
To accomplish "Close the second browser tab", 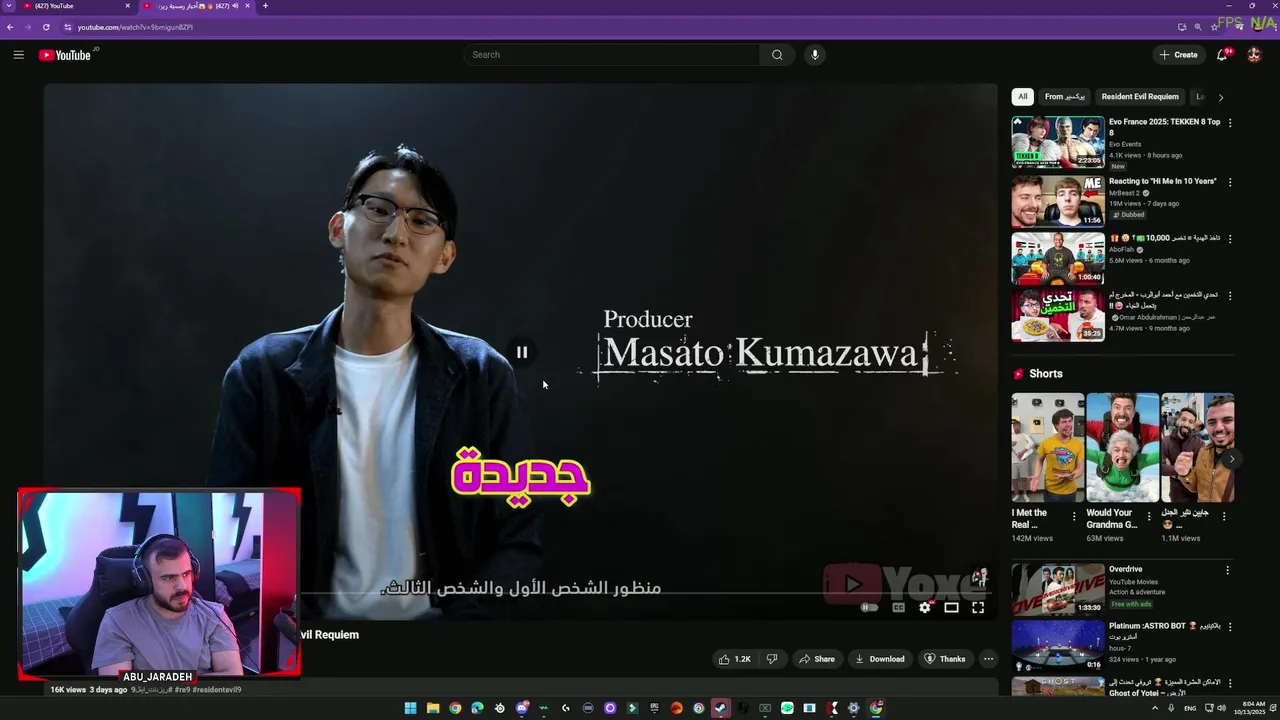I will pos(247,6).
